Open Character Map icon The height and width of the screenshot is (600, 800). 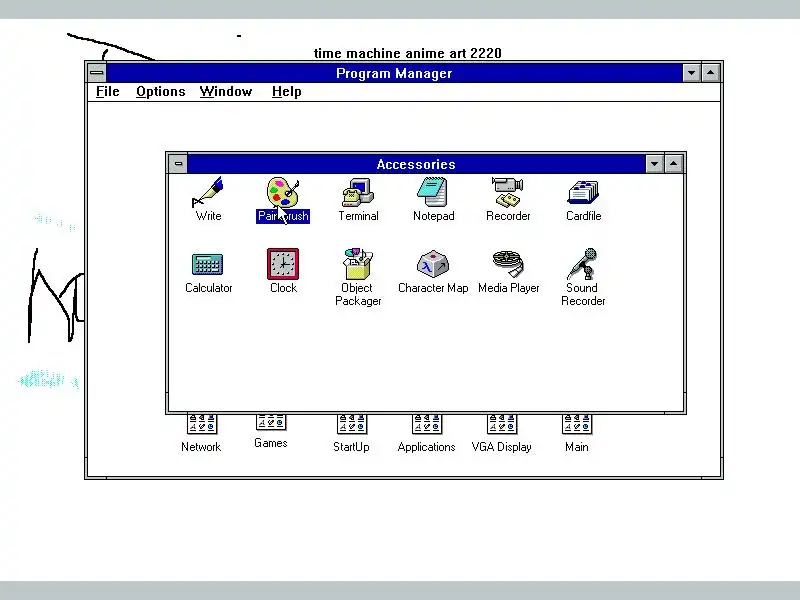pyautogui.click(x=433, y=264)
